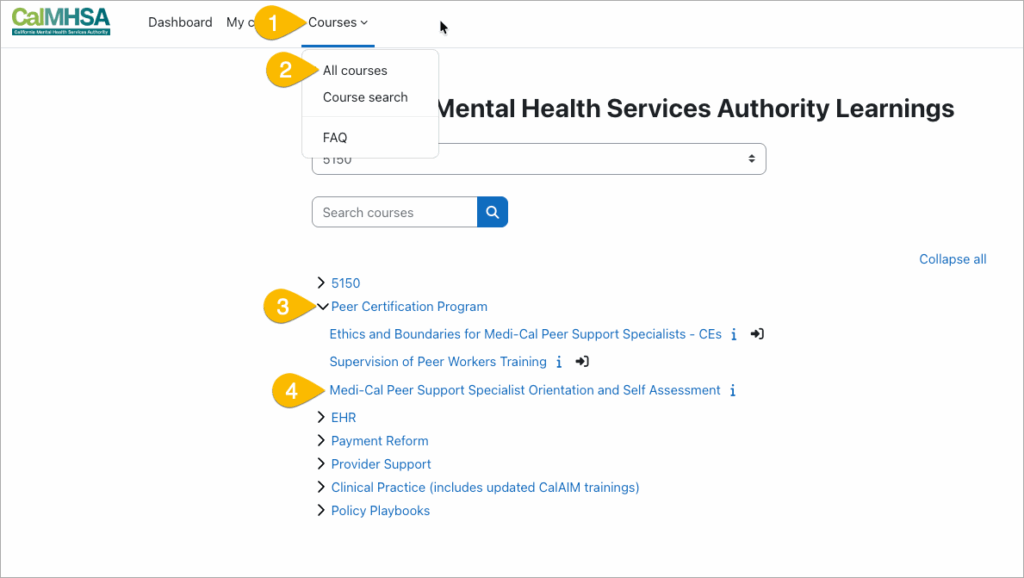The width and height of the screenshot is (1024, 578).
Task: Expand the Payment Reform category
Action: click(x=321, y=441)
